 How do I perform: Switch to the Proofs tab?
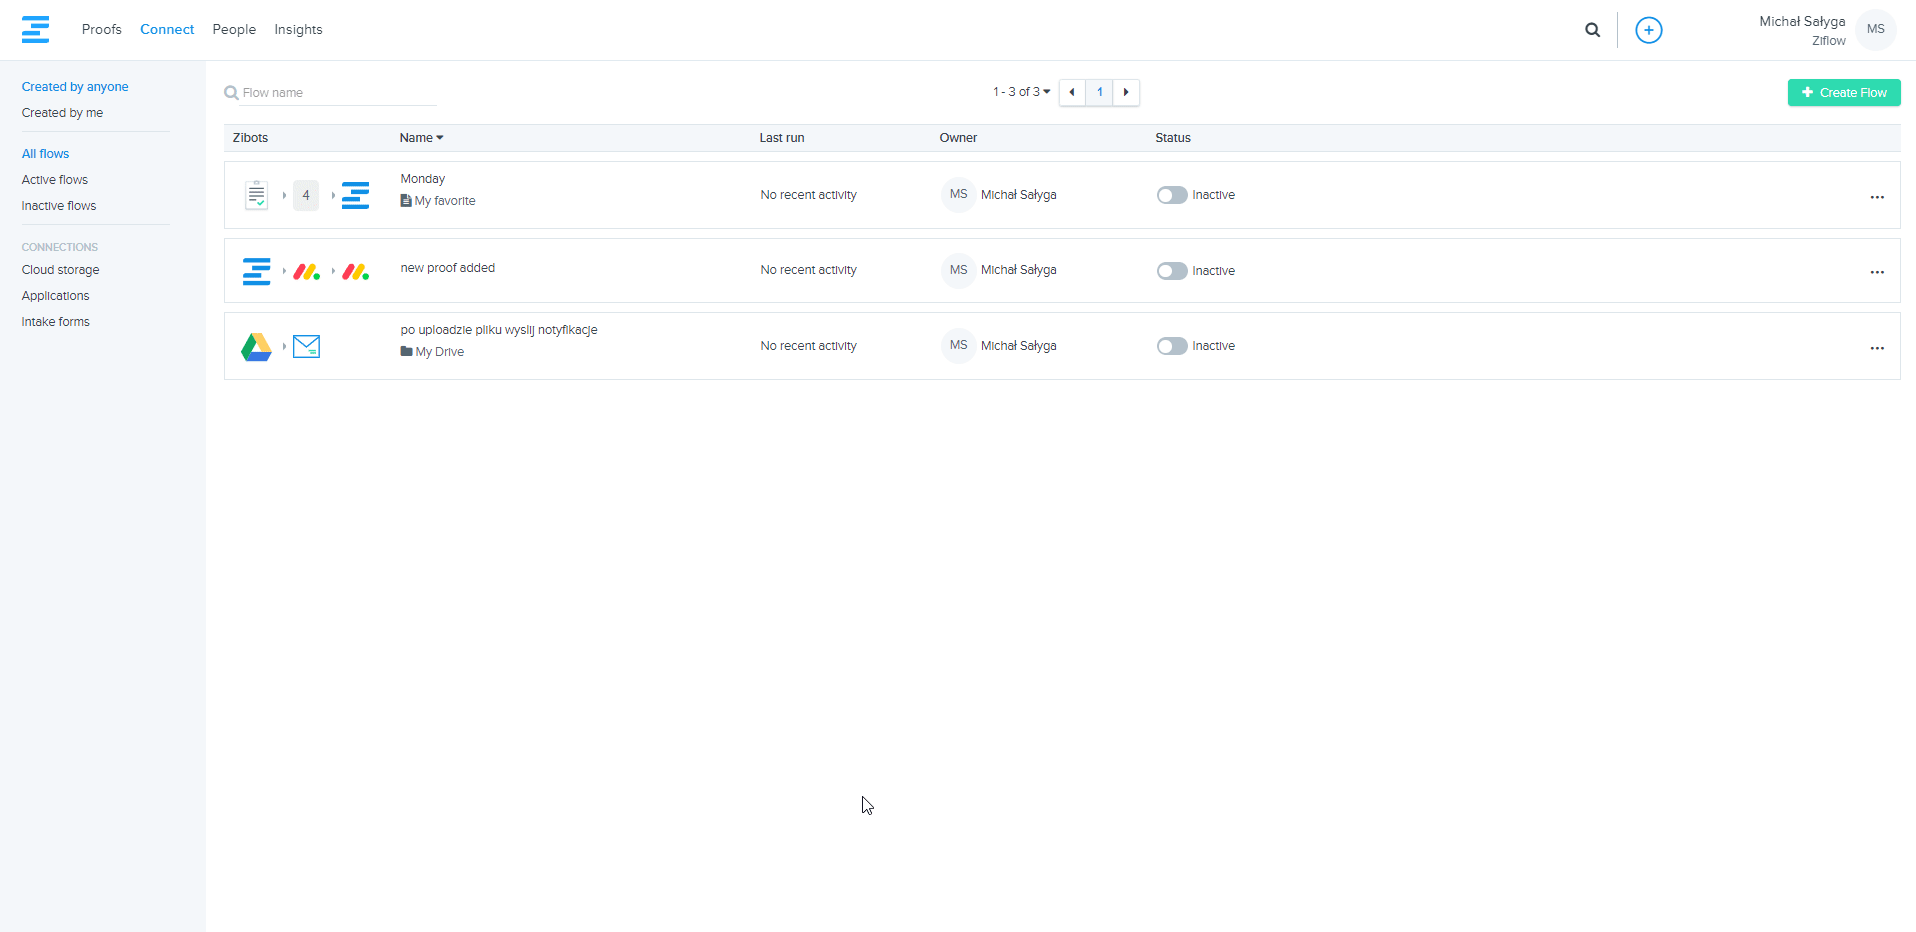coord(101,30)
